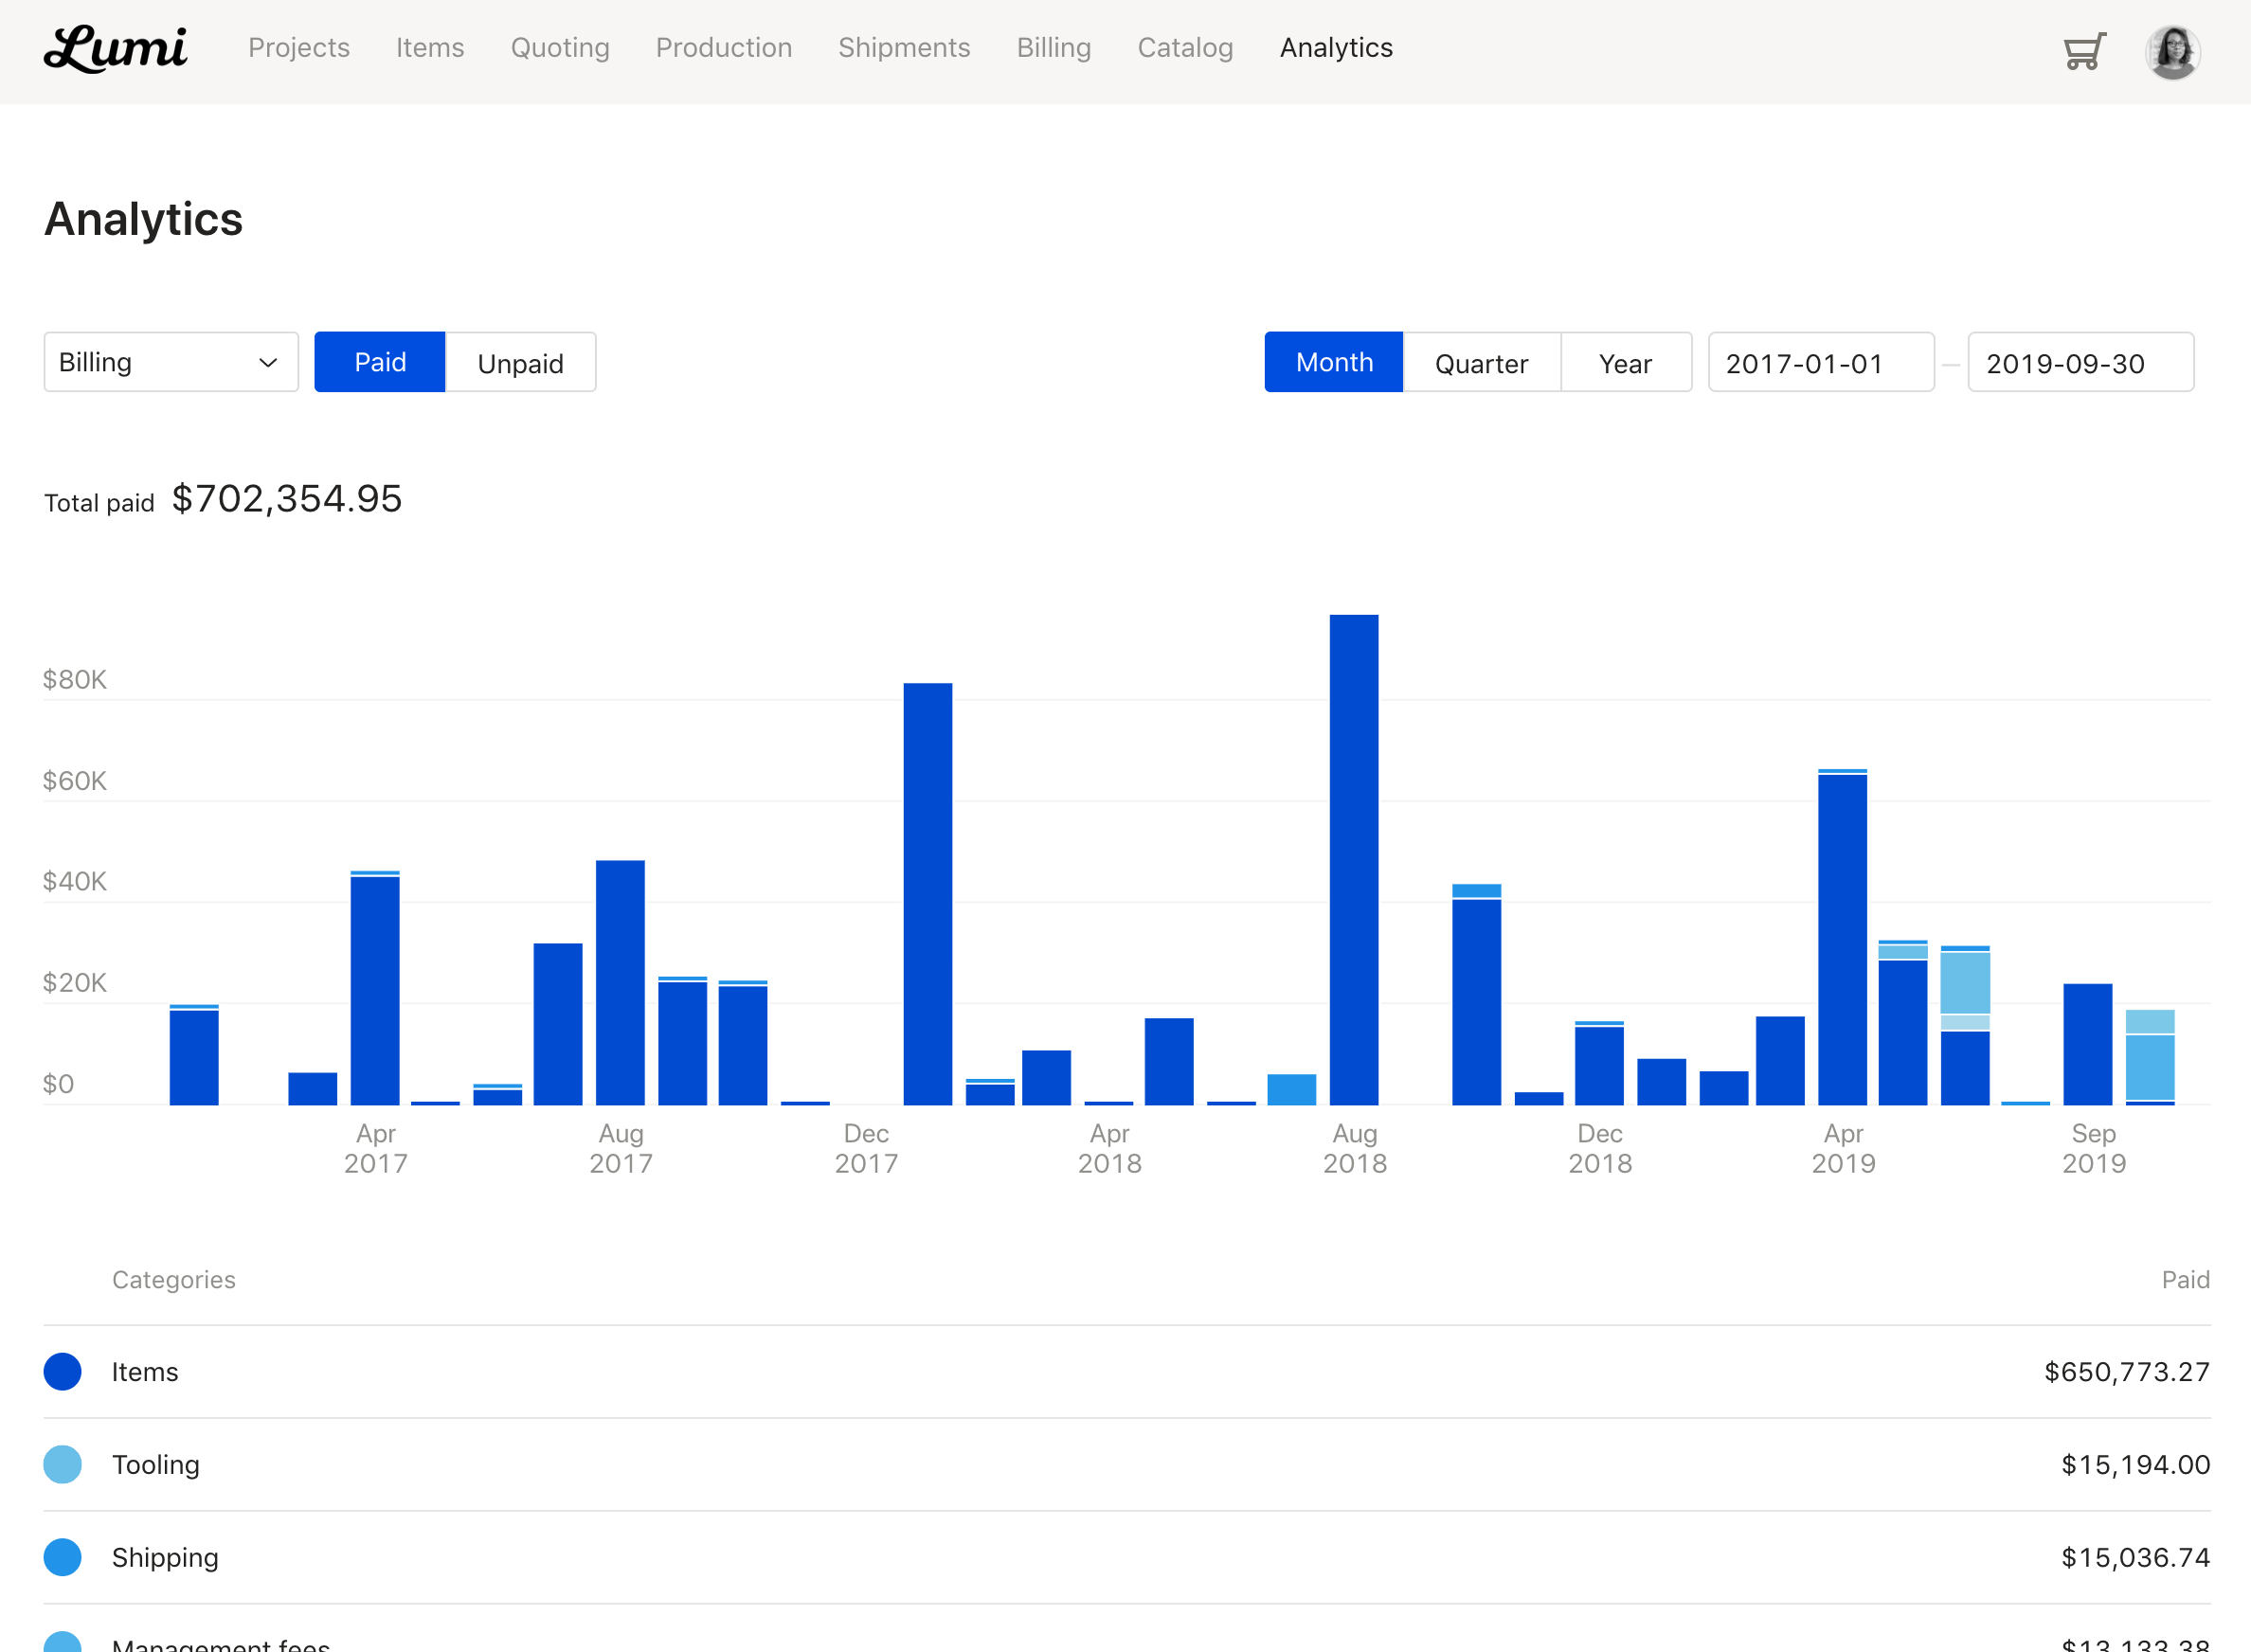The width and height of the screenshot is (2251, 1652).
Task: Toggle to Paid billing view
Action: [379, 362]
